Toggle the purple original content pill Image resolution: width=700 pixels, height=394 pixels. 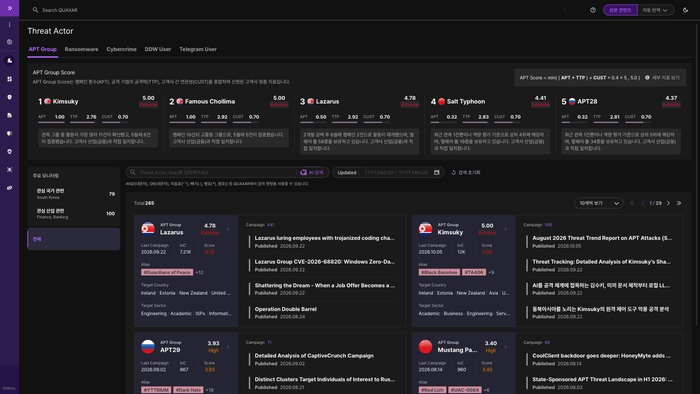620,10
